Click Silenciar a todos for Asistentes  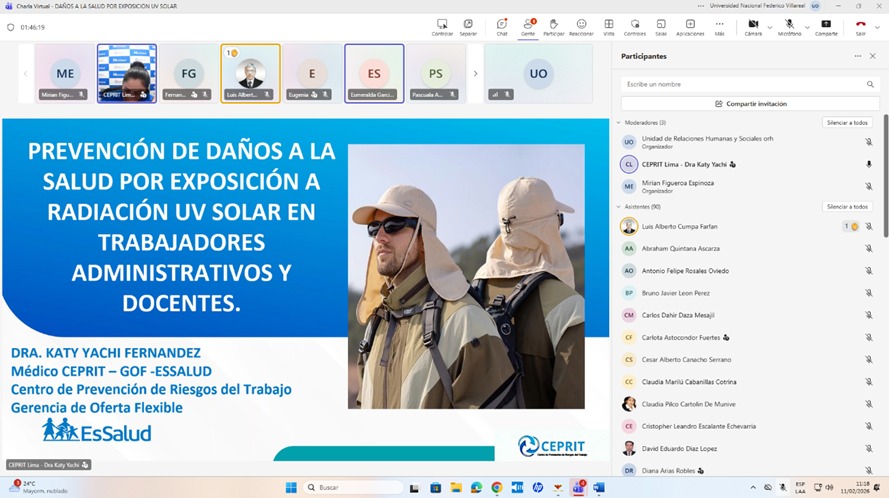[847, 206]
